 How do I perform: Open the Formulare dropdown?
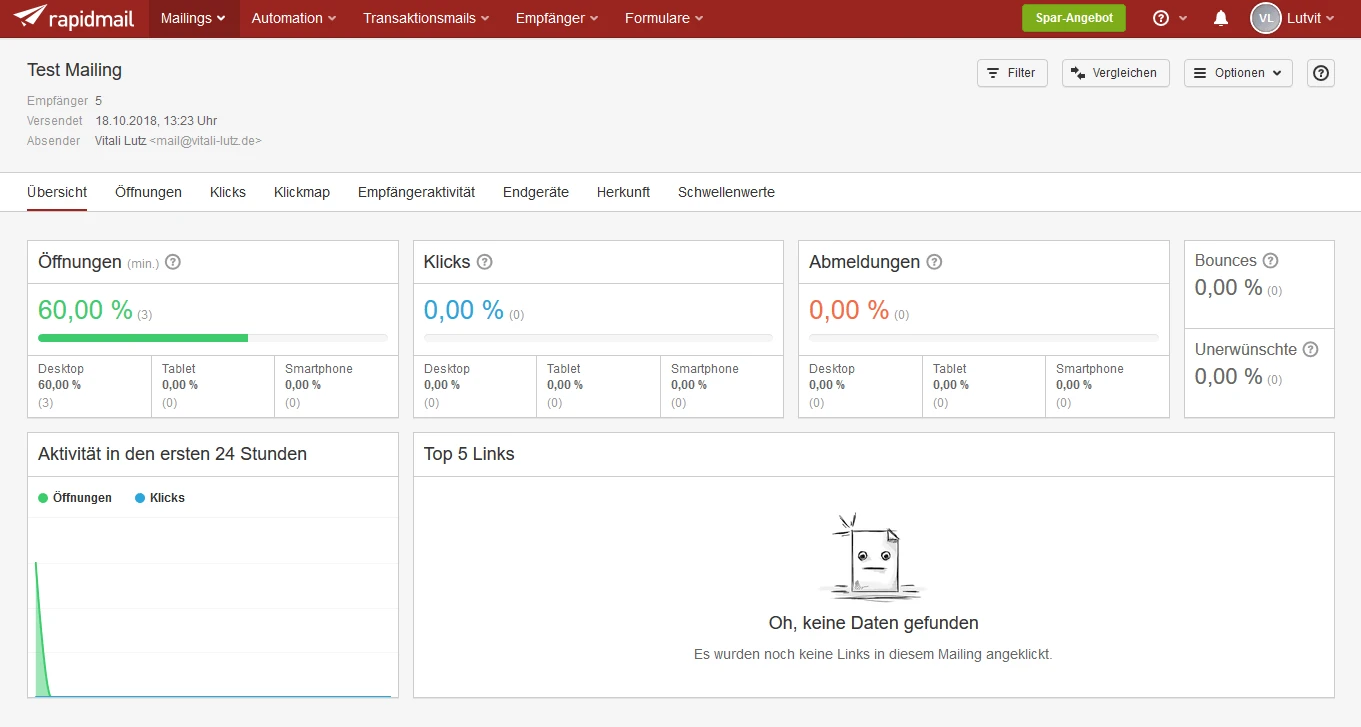point(663,17)
